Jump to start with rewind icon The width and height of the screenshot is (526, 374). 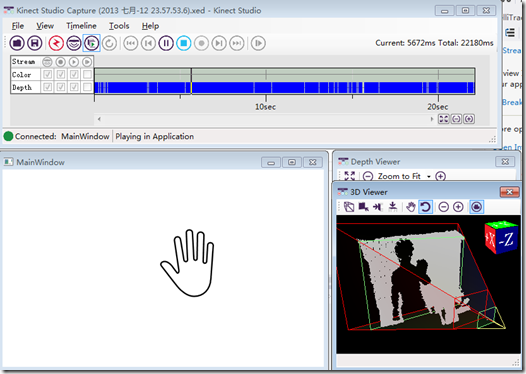[x=131, y=43]
